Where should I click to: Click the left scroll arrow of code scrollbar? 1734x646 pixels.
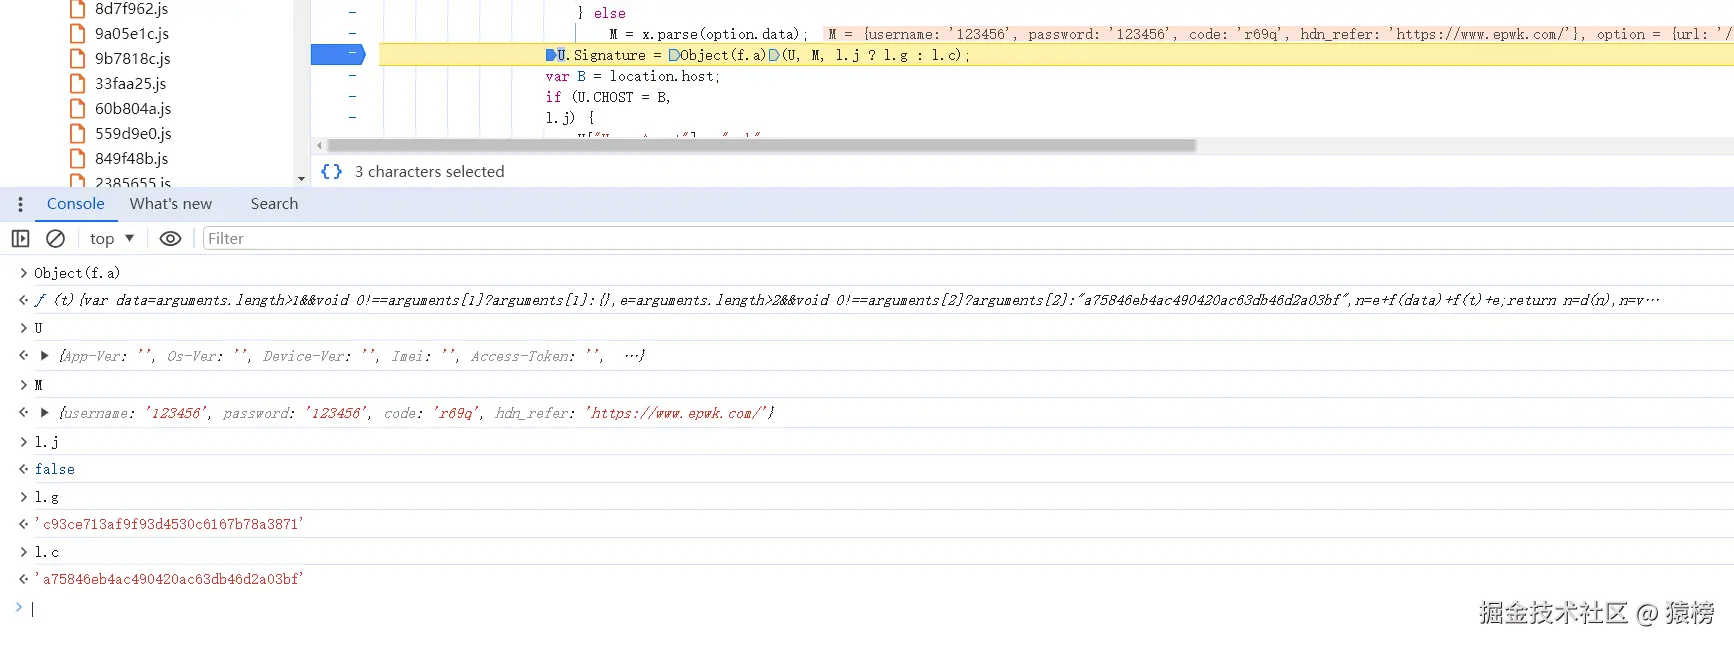coord(319,145)
